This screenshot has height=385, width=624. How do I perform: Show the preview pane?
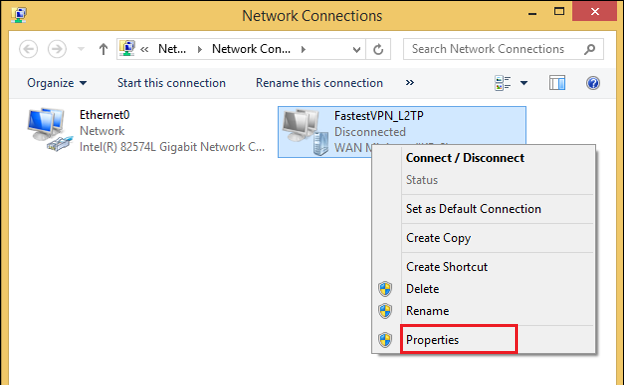[557, 83]
